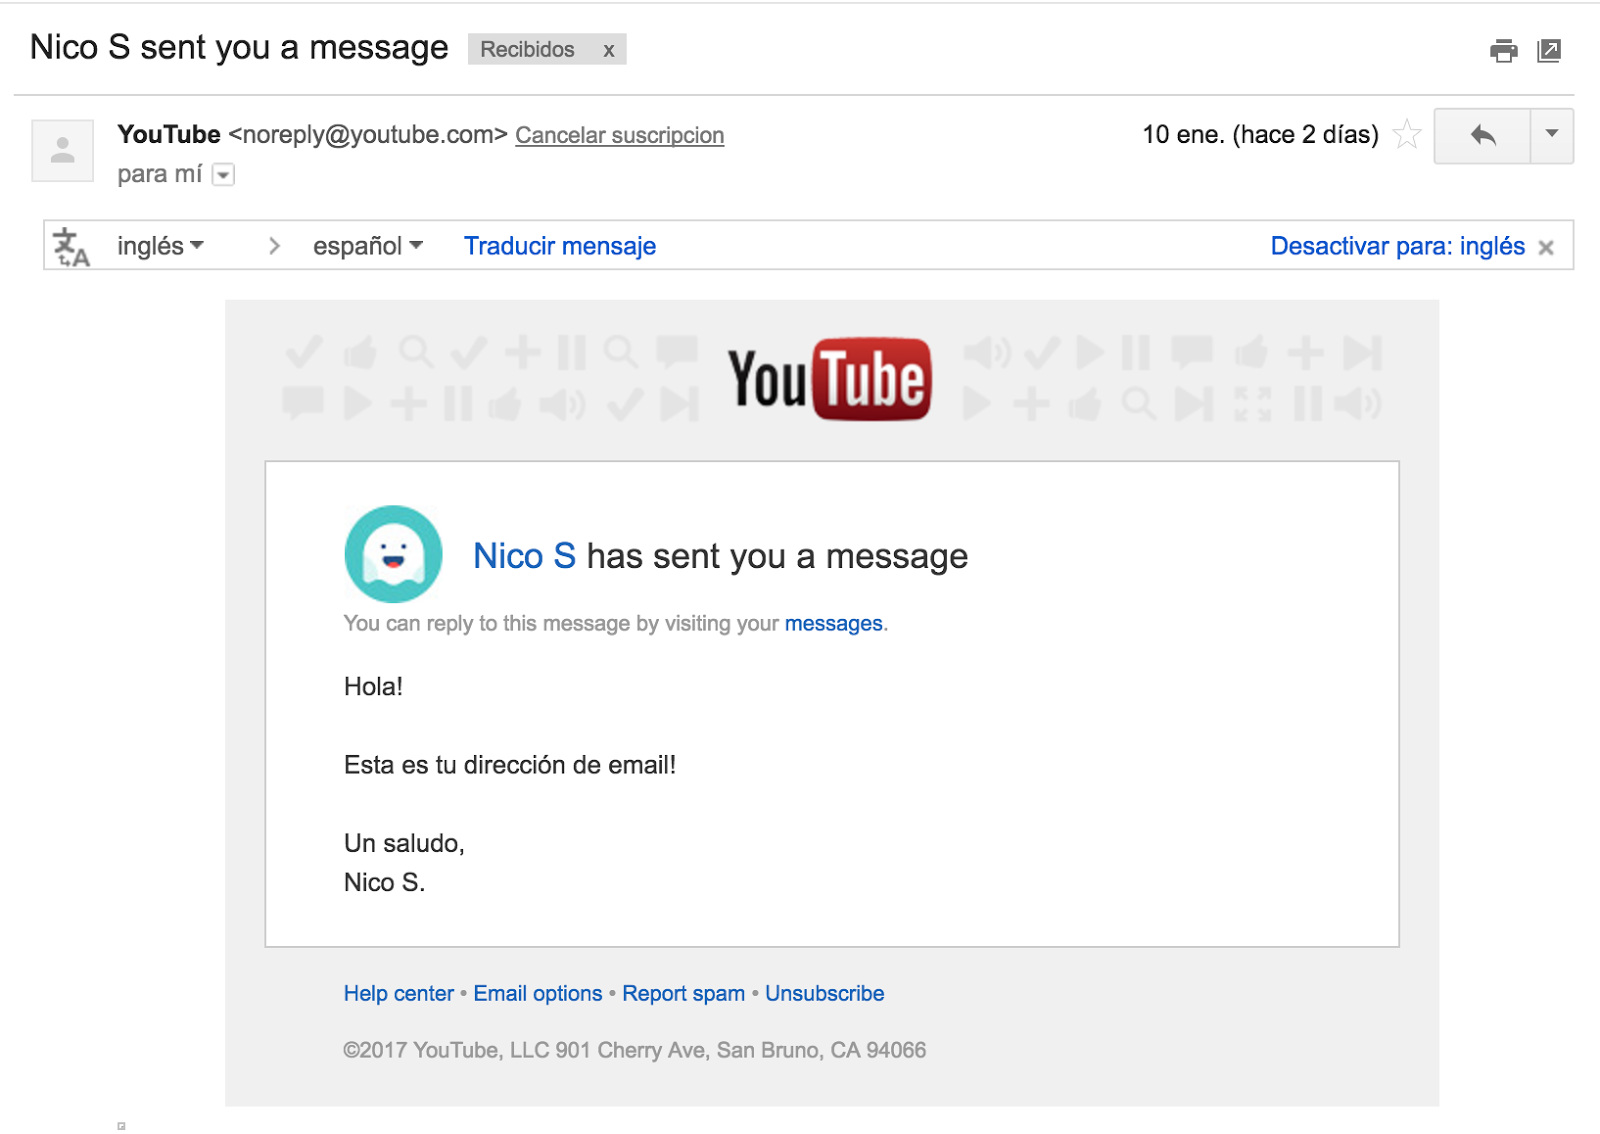Open the more actions dropdown beside reply

click(1552, 135)
